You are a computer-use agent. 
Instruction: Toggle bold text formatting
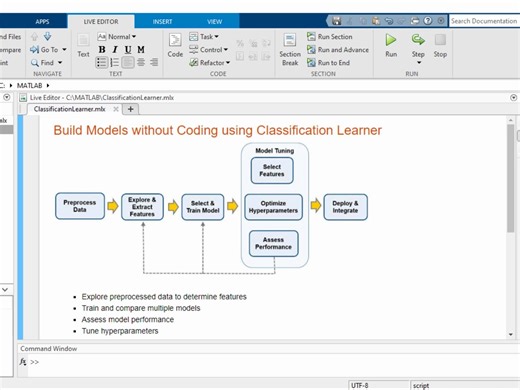point(102,50)
